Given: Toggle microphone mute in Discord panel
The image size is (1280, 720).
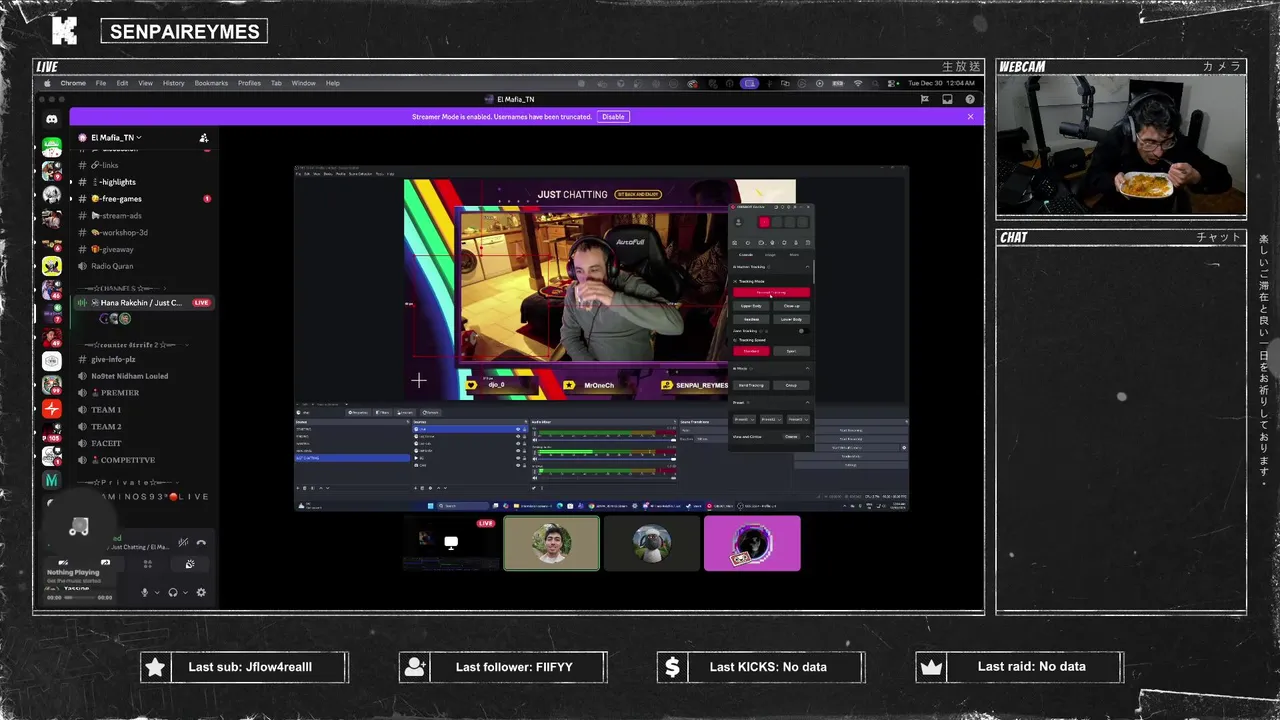Looking at the screenshot, I should (145, 592).
